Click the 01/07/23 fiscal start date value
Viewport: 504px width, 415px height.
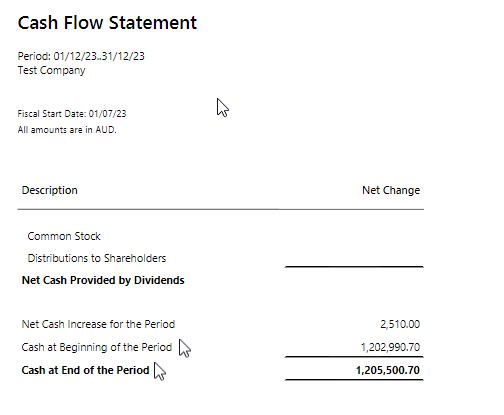click(x=107, y=114)
